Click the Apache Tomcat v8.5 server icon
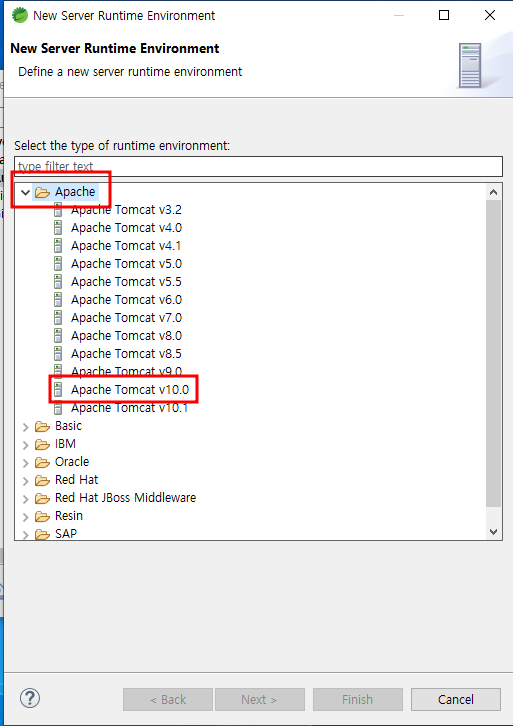This screenshot has height=726, width=513. pyautogui.click(x=58, y=354)
